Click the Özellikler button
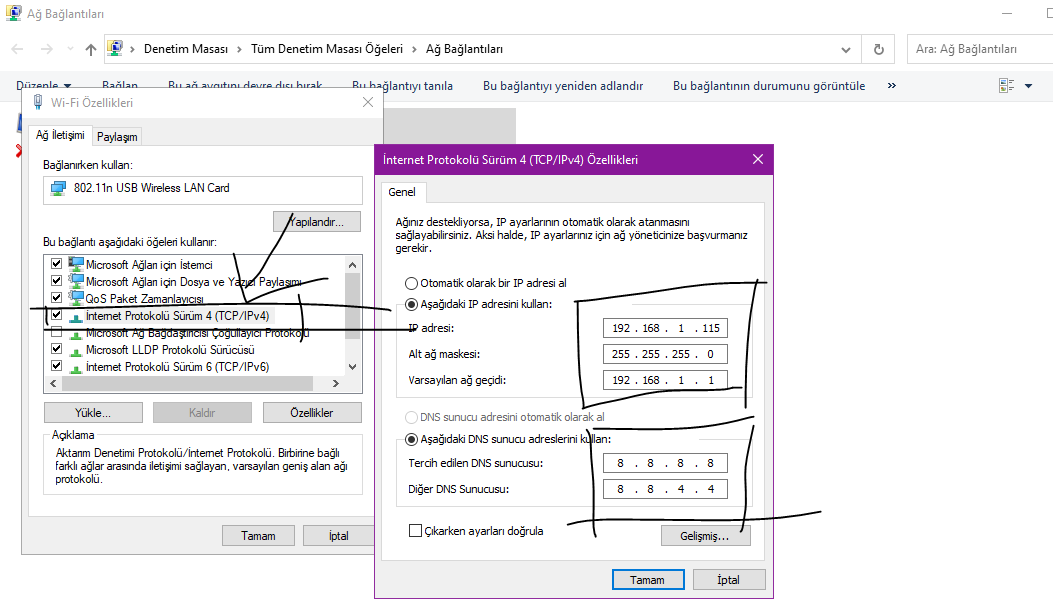This screenshot has height=611, width=1053. (x=312, y=412)
